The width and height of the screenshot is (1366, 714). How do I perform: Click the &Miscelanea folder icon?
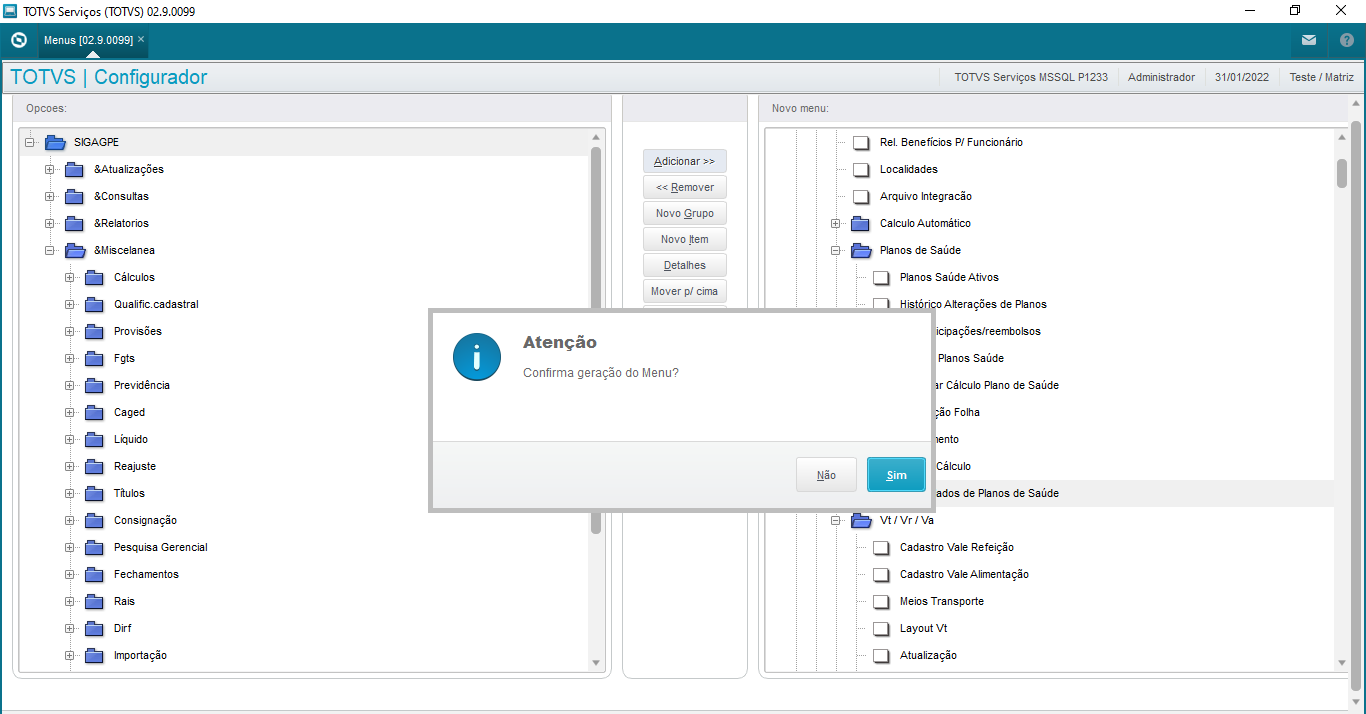(x=75, y=250)
